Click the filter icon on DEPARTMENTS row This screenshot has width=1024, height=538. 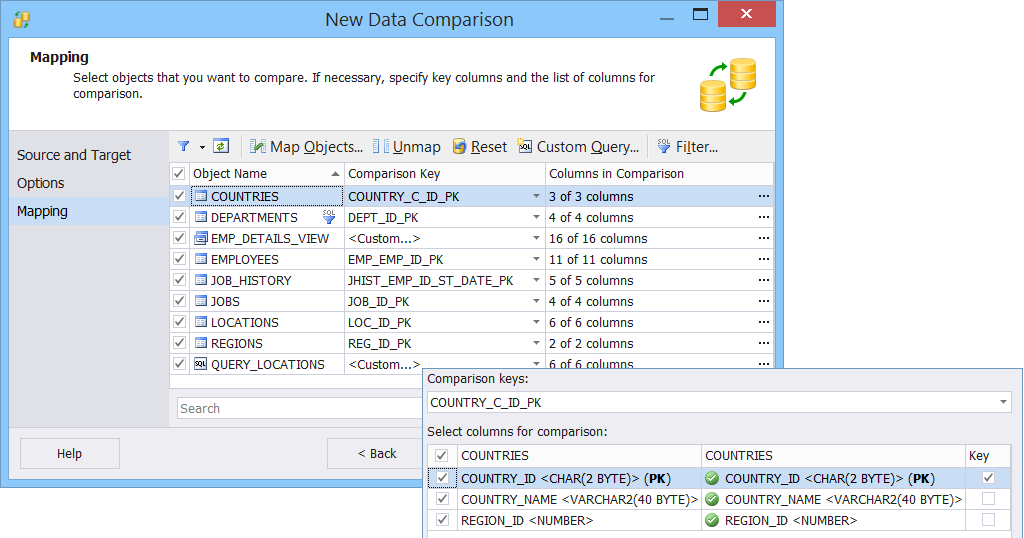pyautogui.click(x=329, y=217)
